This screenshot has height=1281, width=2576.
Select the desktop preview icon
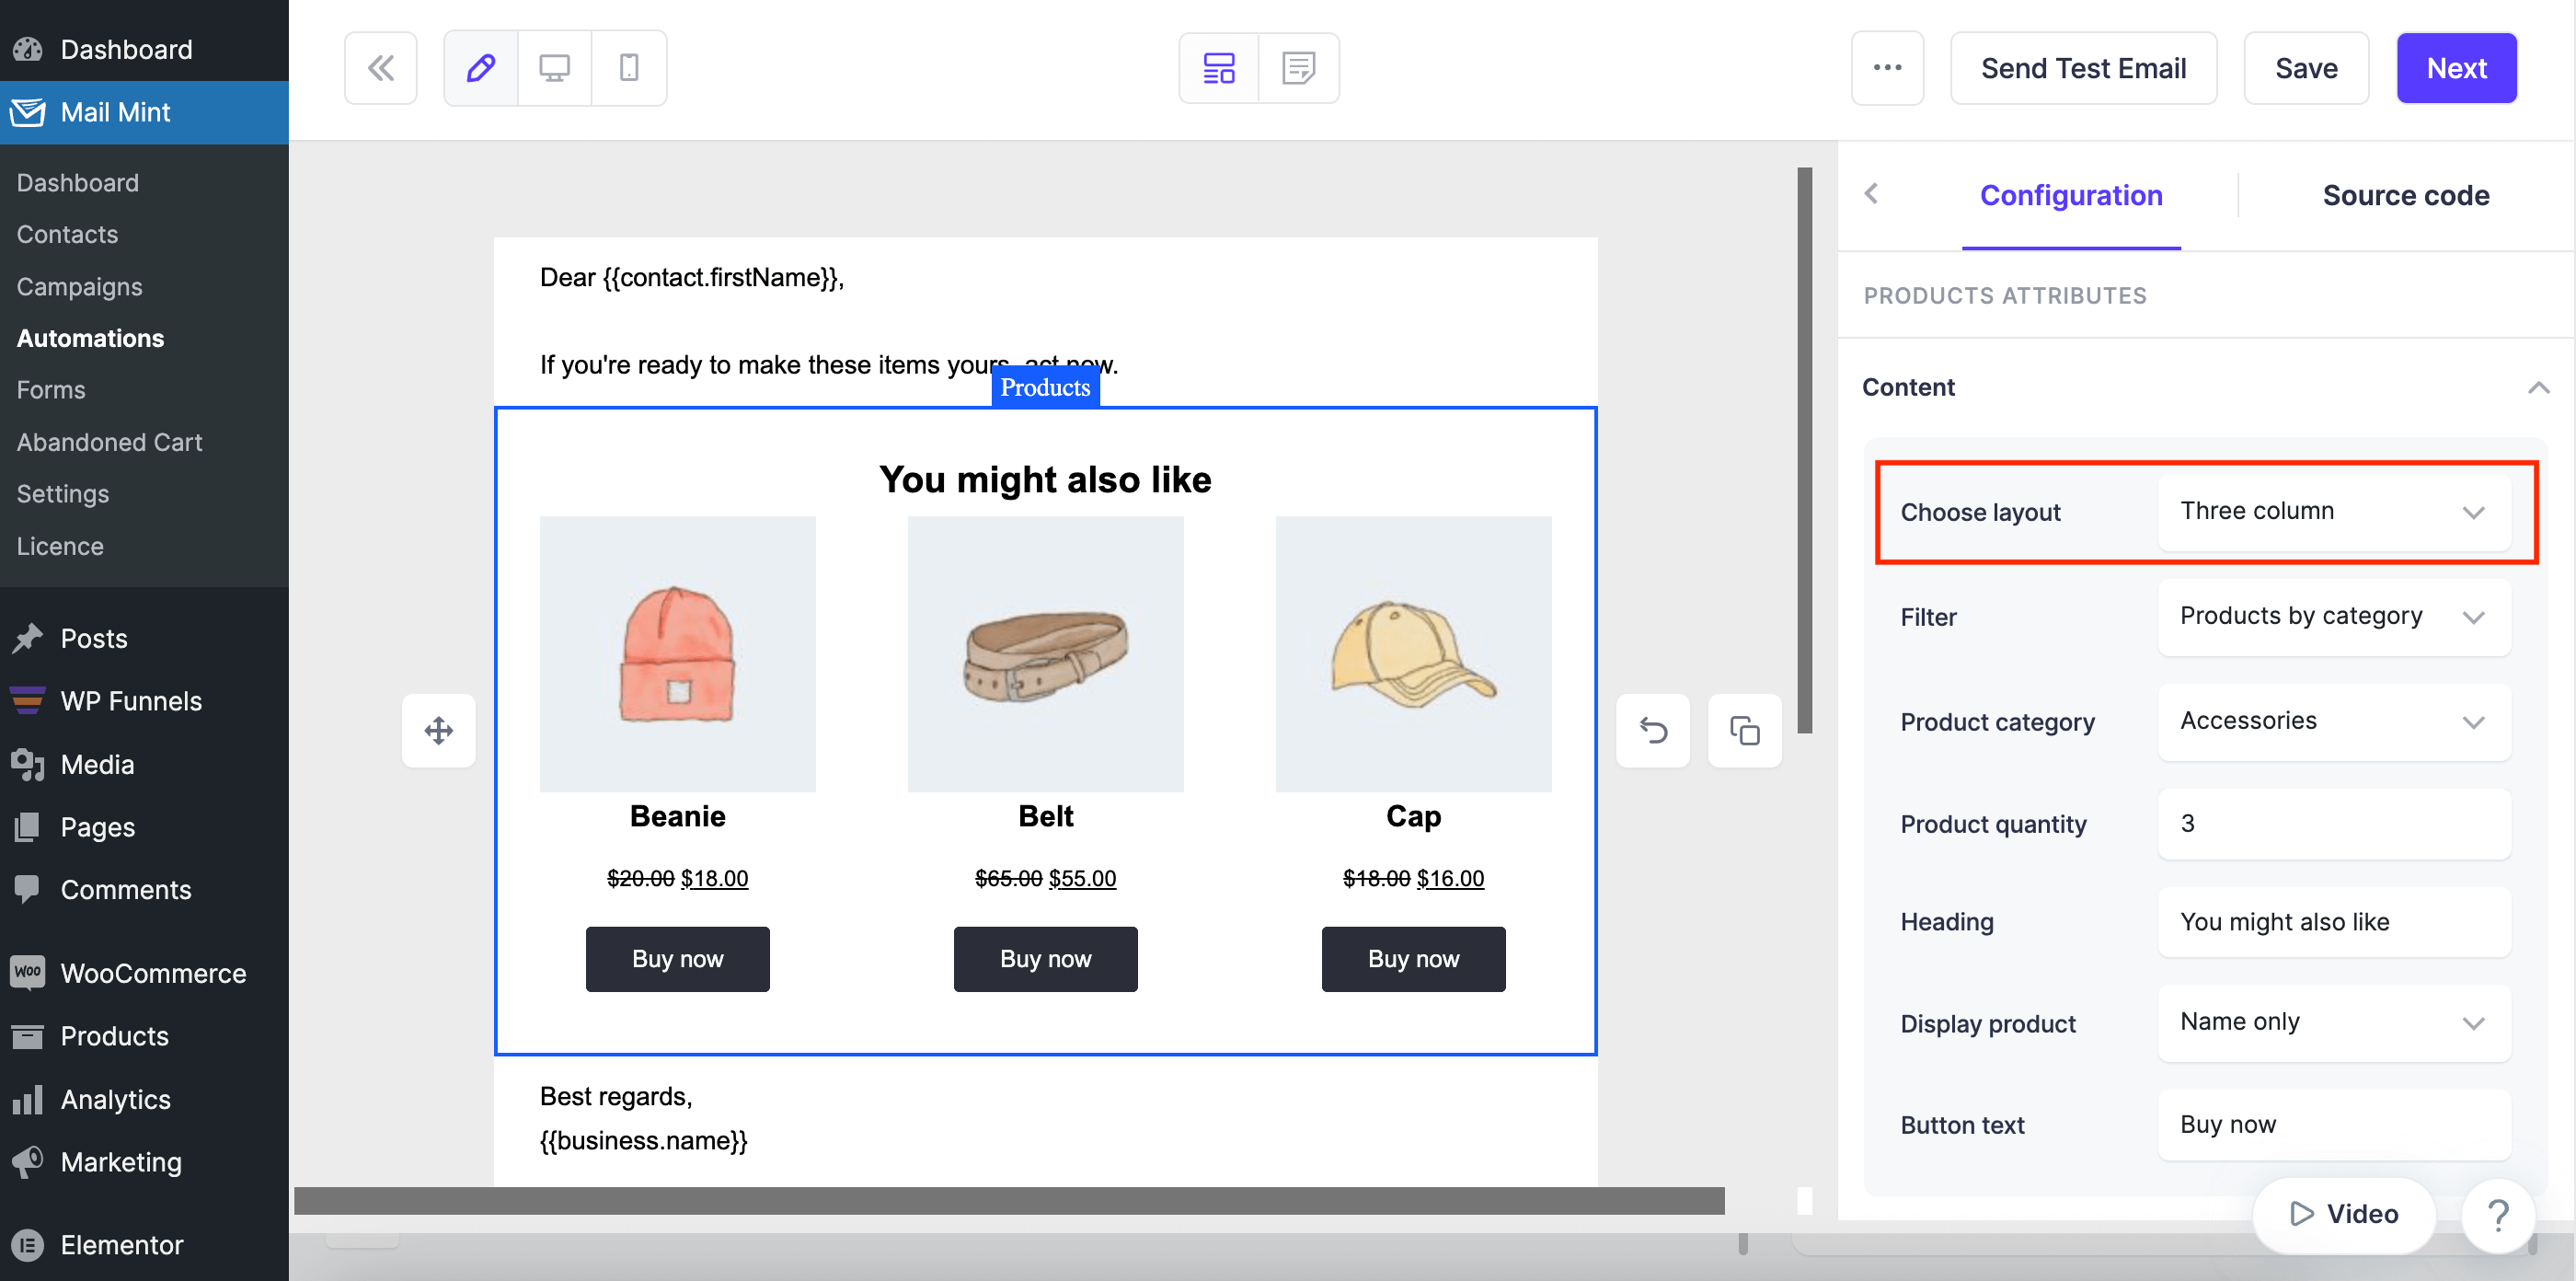(556, 67)
